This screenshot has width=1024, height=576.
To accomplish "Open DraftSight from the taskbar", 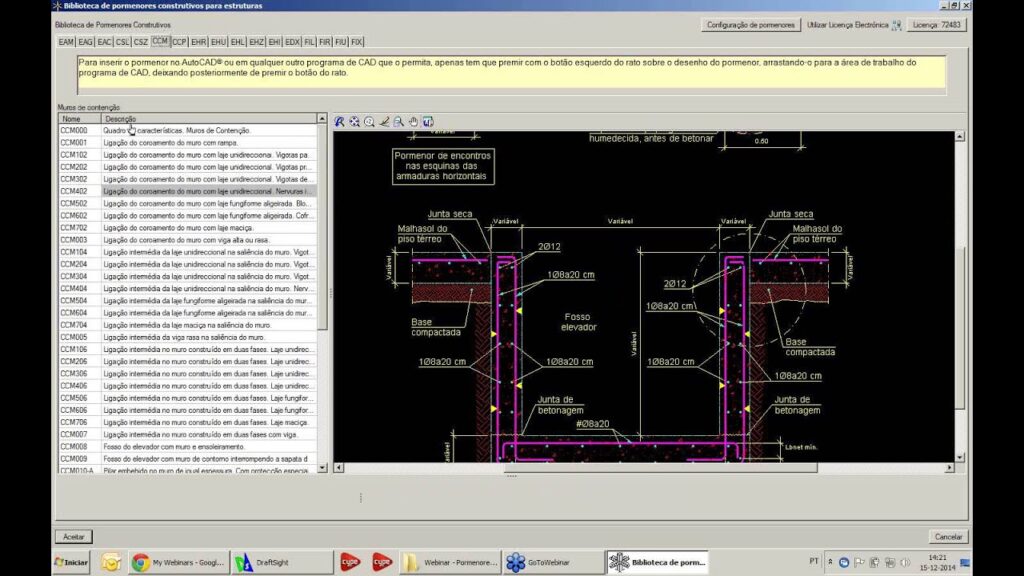I will point(267,563).
